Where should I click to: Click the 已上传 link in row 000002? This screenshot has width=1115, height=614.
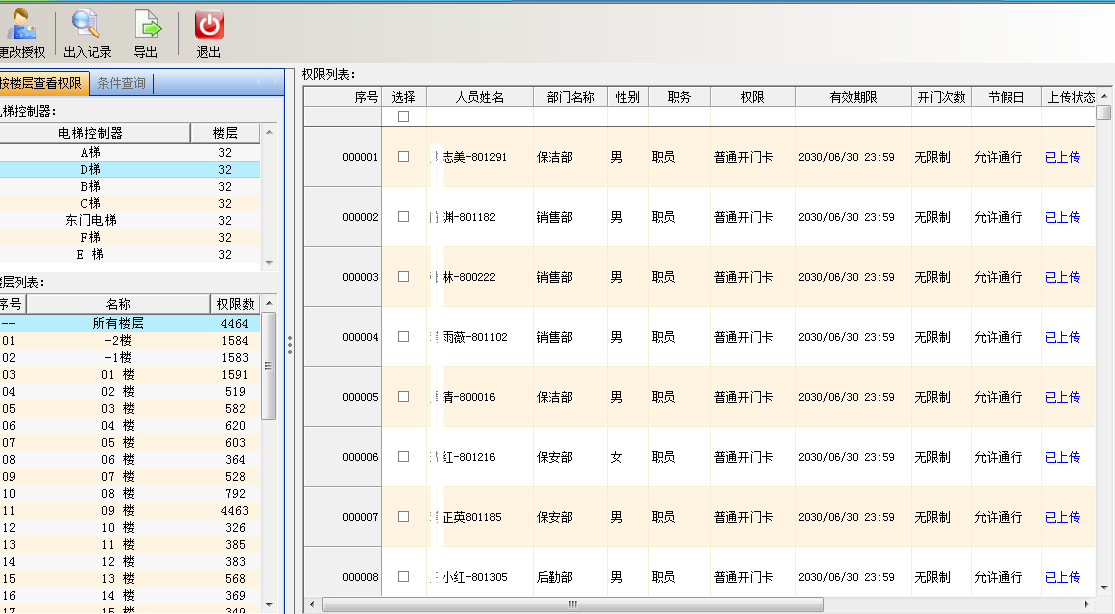(x=1062, y=217)
